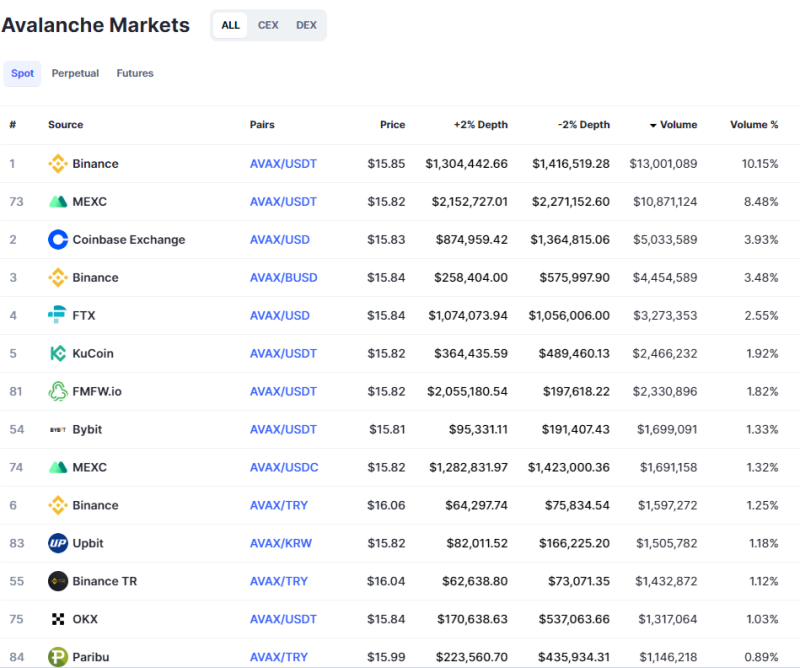800x668 pixels.
Task: Click the Binance logo in AVAX/USDT row
Action: pyautogui.click(x=58, y=164)
